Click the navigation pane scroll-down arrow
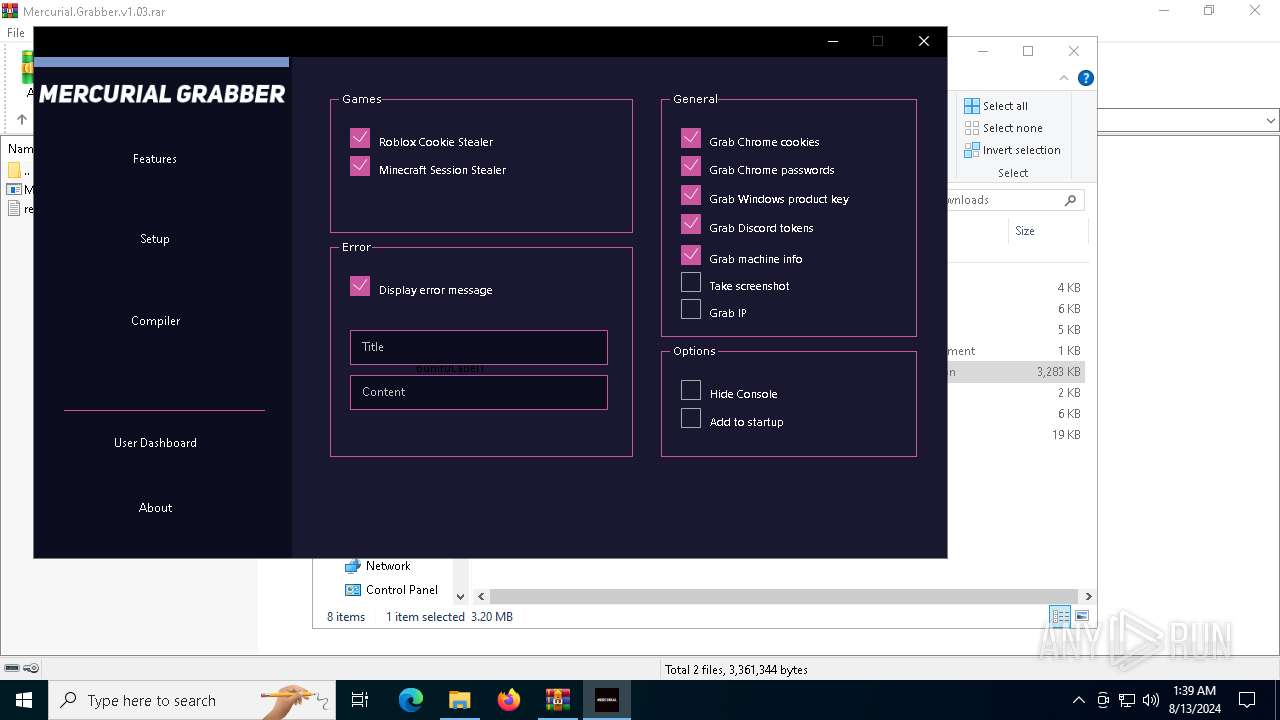The image size is (1280, 720). click(460, 596)
